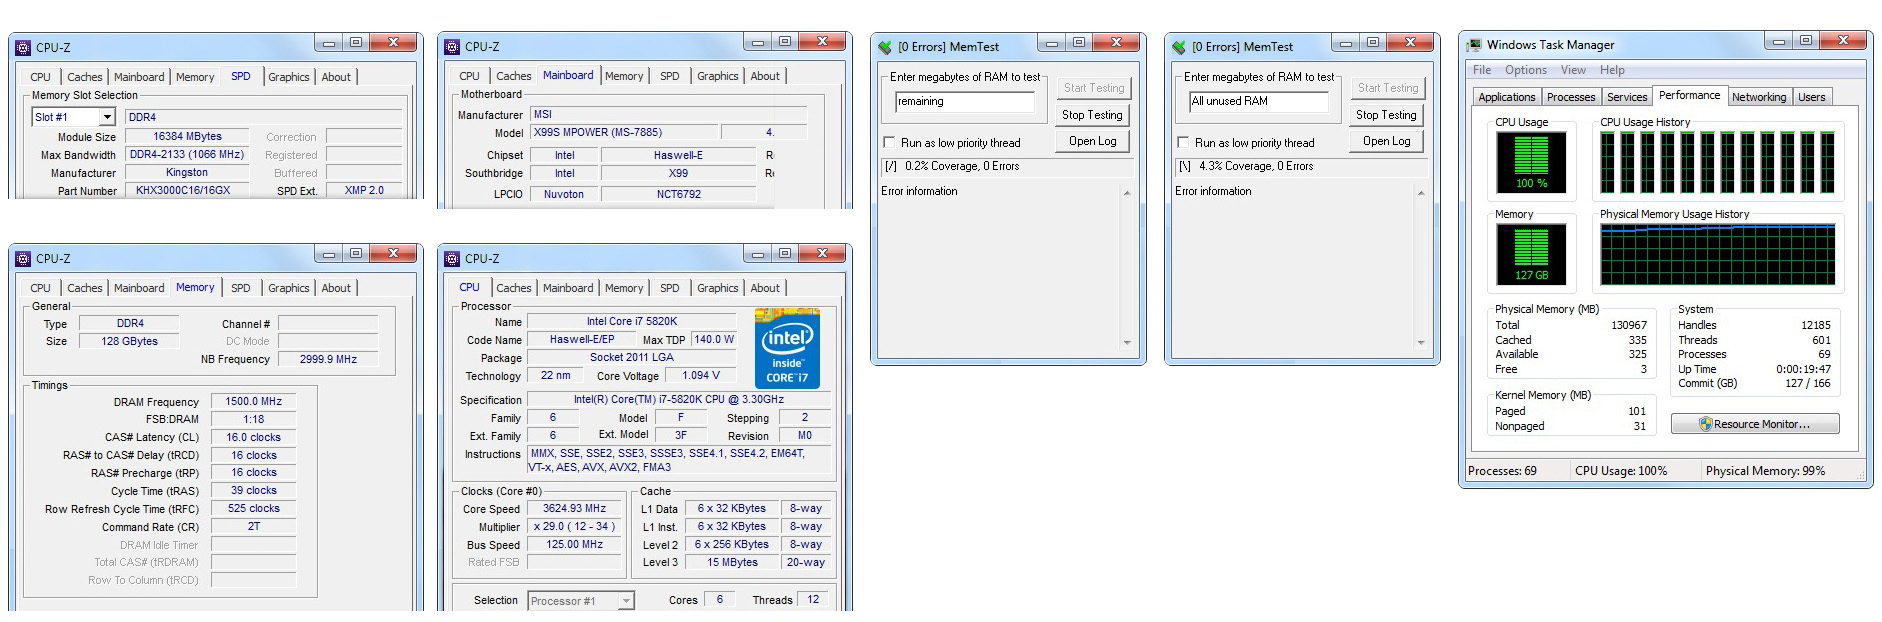1882x622 pixels.
Task: Open the About tab in the CPU-Z SPD window
Action: [x=336, y=77]
